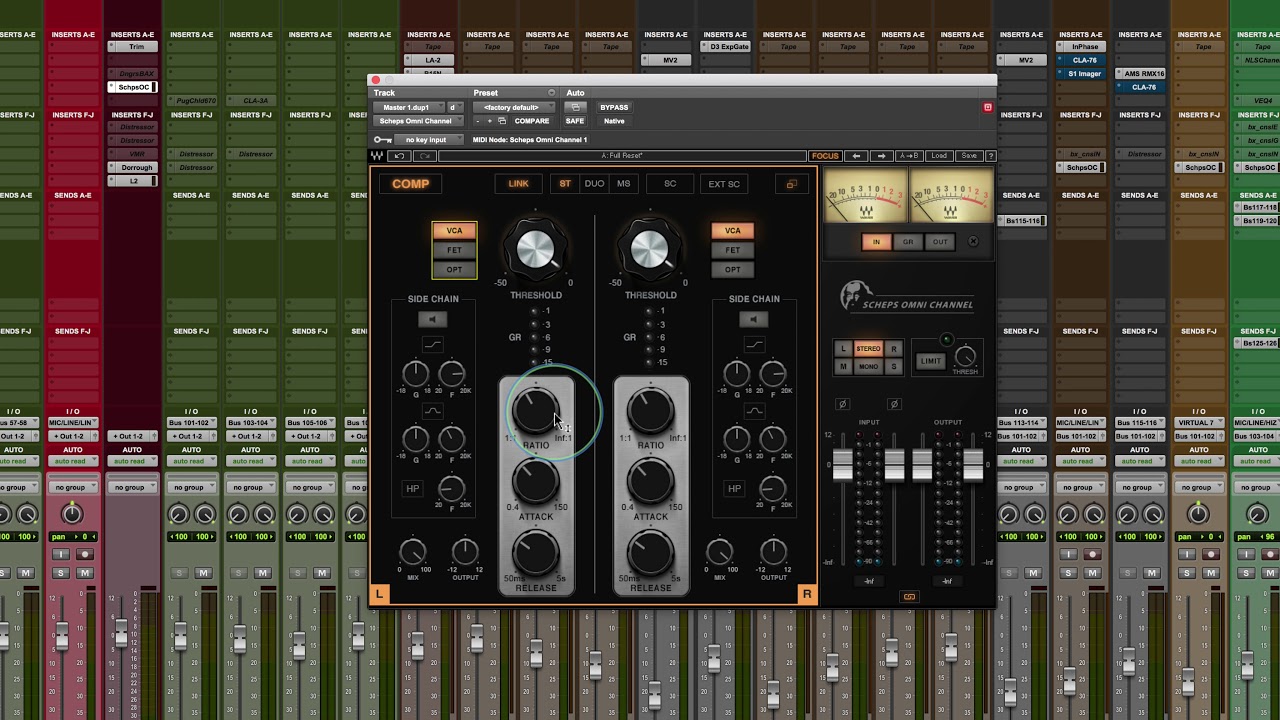Toggle fader link chain icon
The width and height of the screenshot is (1280, 720).
[x=909, y=597]
